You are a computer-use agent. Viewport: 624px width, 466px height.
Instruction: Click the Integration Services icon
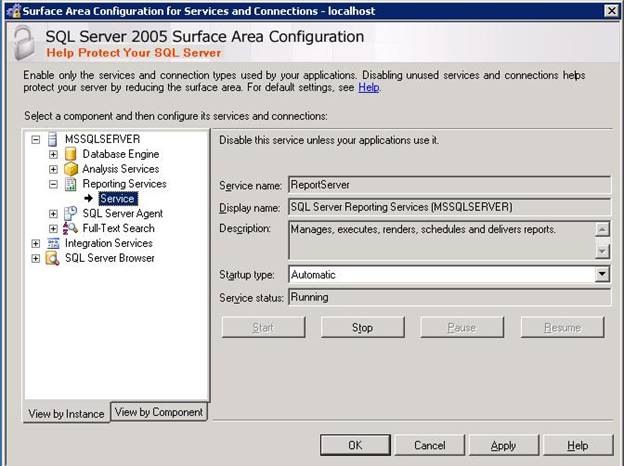tap(53, 243)
